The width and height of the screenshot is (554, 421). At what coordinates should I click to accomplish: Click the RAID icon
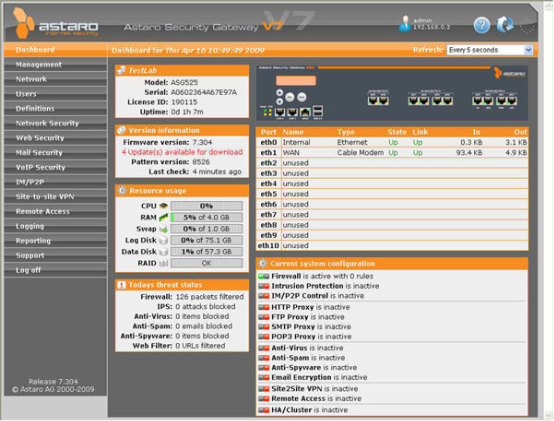(163, 263)
